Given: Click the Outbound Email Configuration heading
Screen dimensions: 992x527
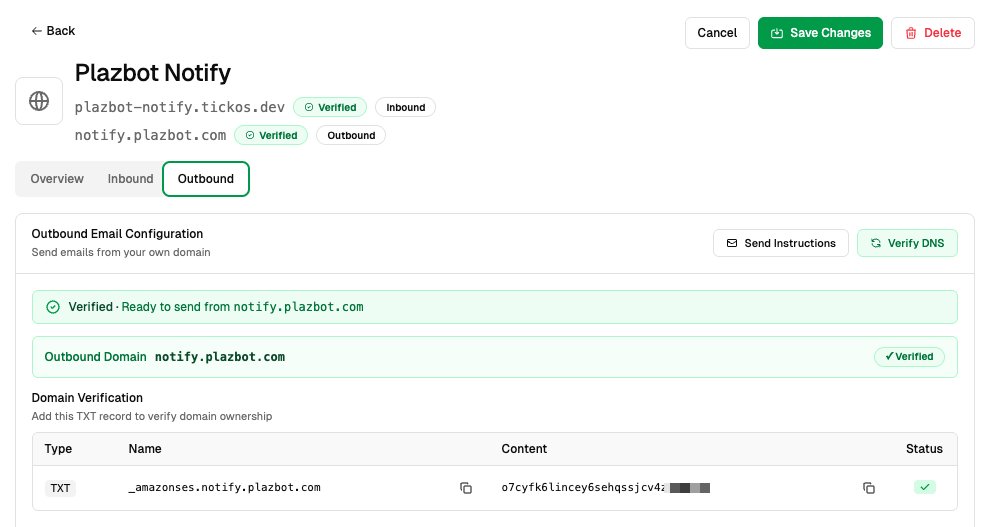Looking at the screenshot, I should point(117,233).
